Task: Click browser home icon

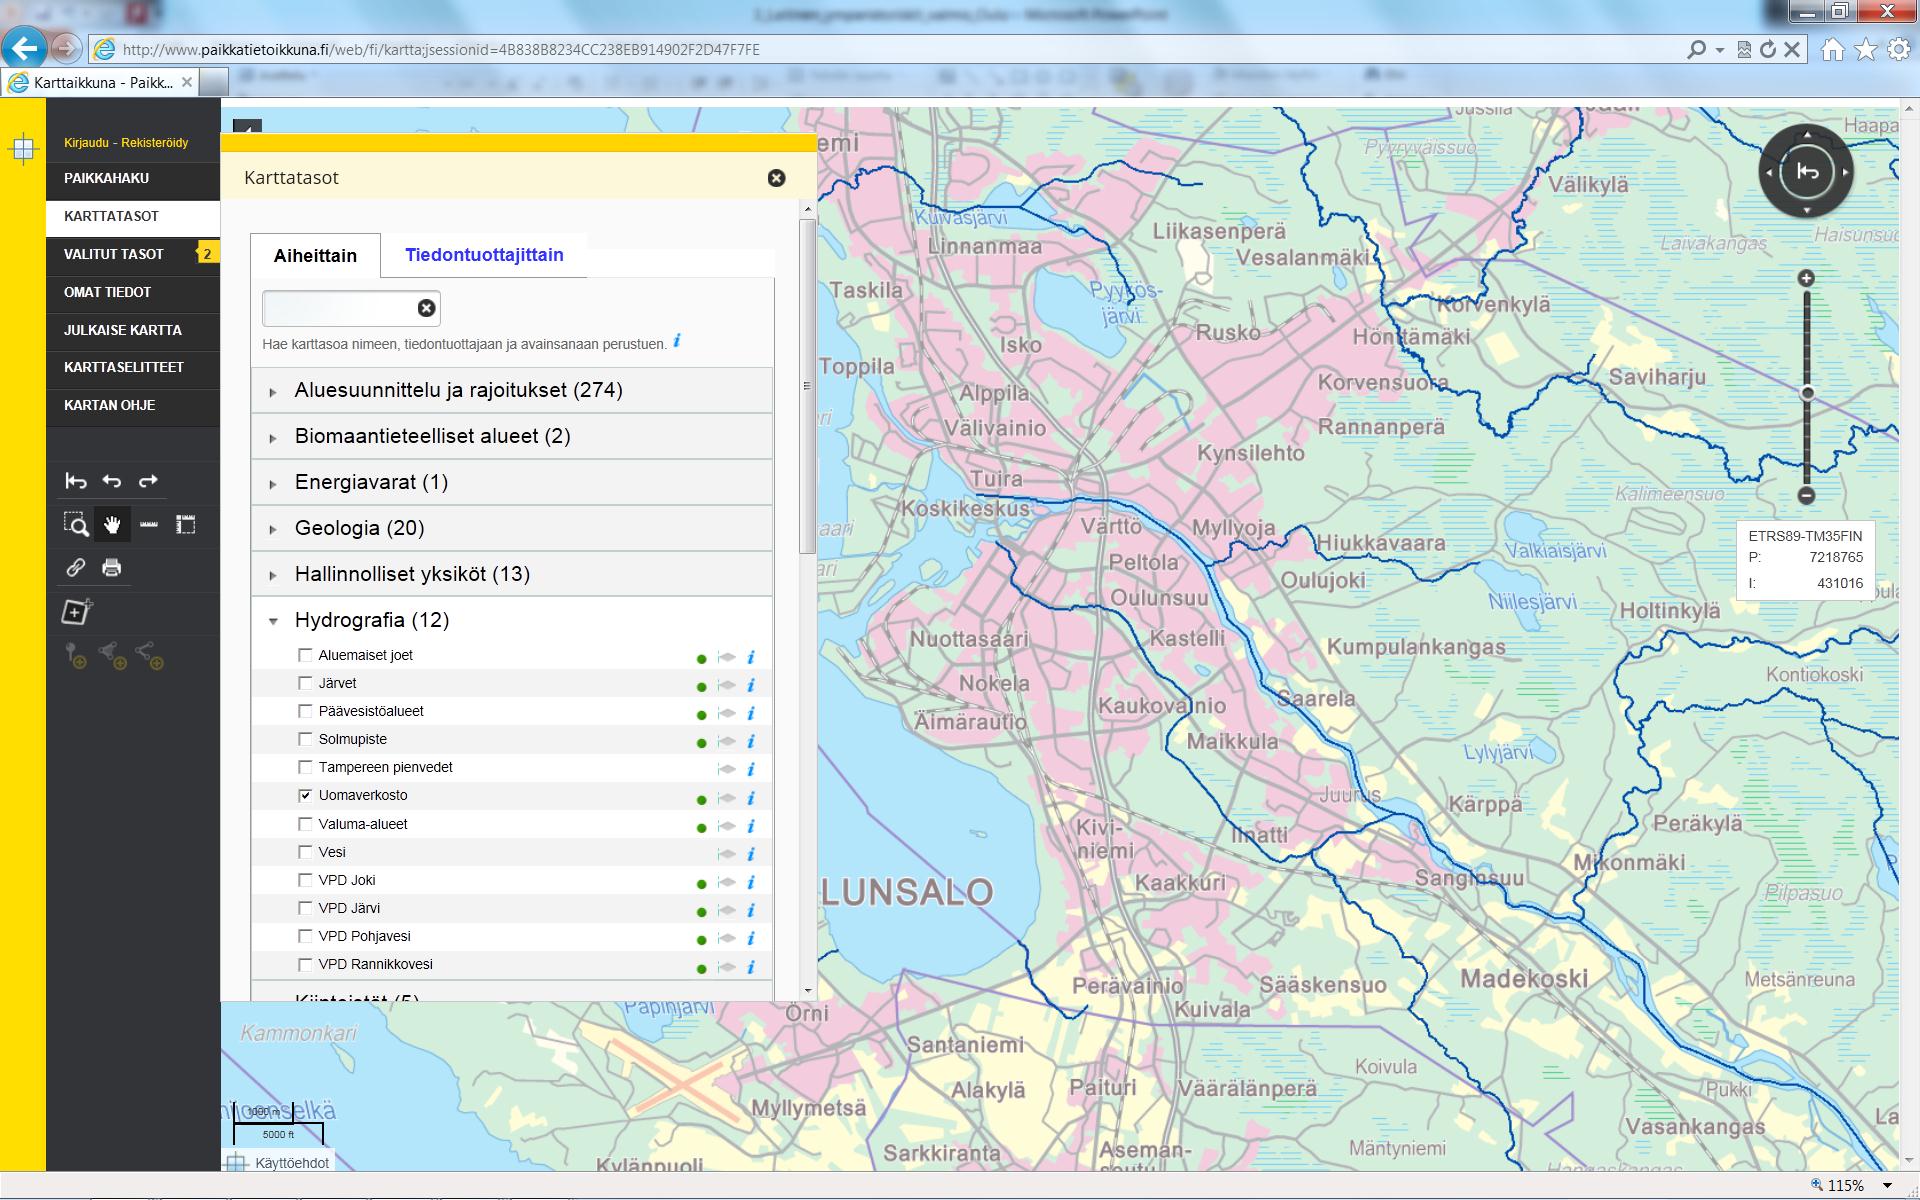Action: (1833, 49)
